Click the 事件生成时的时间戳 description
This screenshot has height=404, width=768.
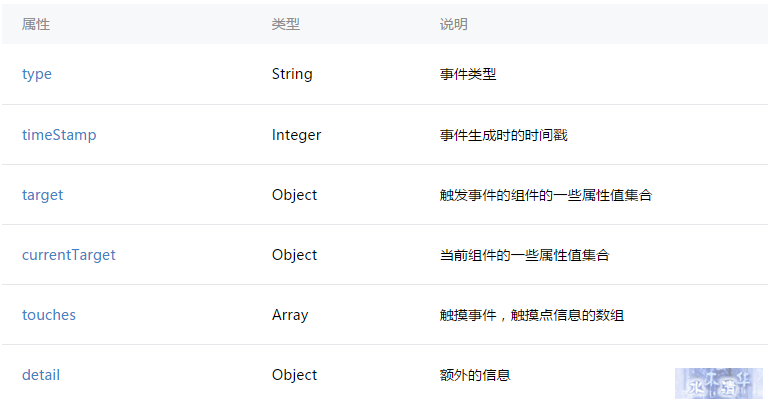coord(504,135)
